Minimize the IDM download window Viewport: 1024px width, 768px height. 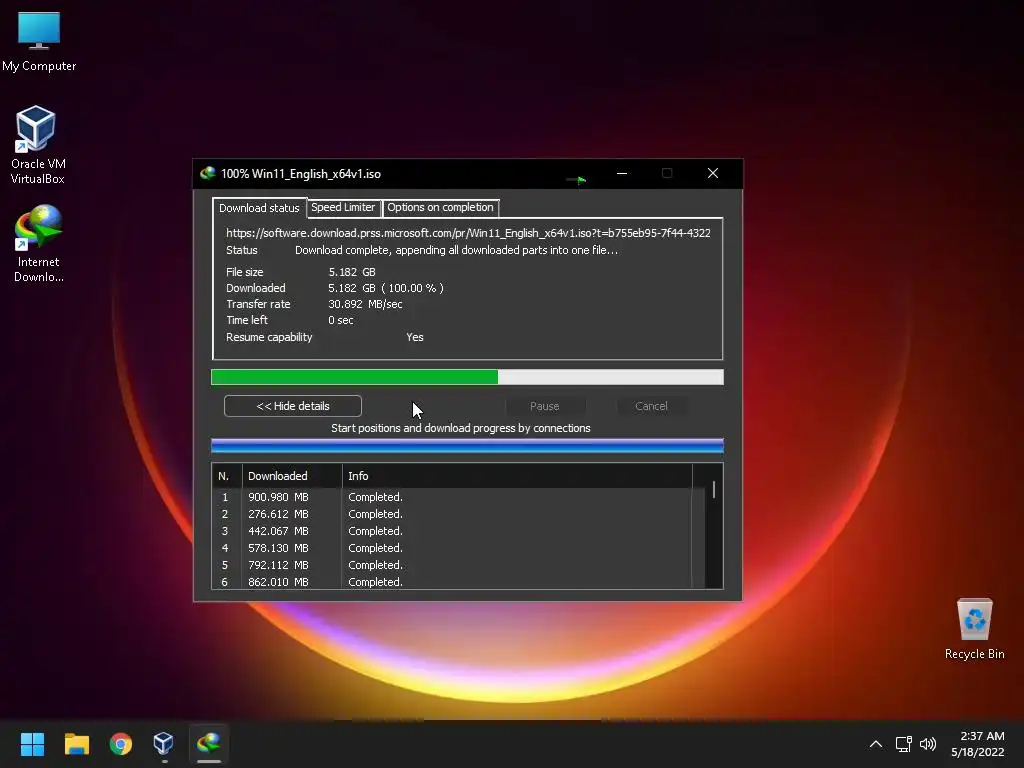(x=622, y=174)
